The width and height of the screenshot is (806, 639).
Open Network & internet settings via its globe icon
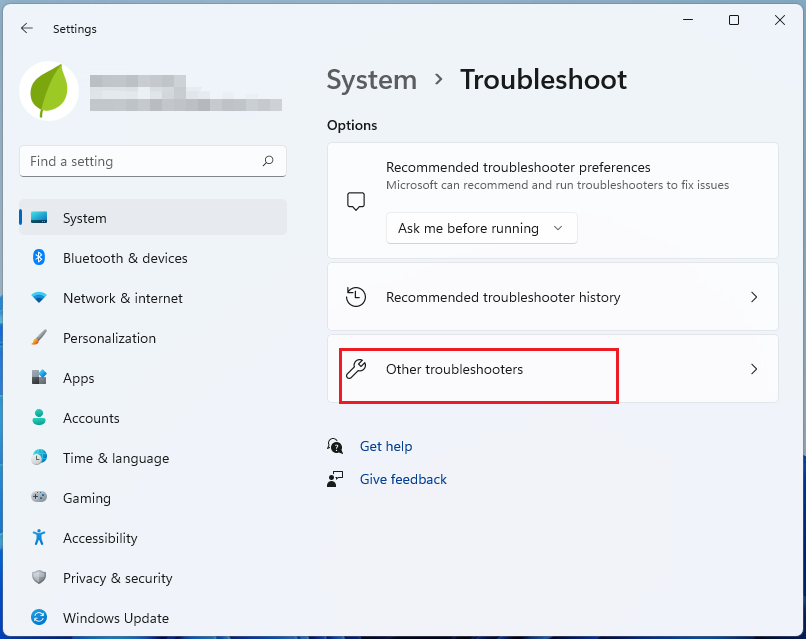point(40,298)
